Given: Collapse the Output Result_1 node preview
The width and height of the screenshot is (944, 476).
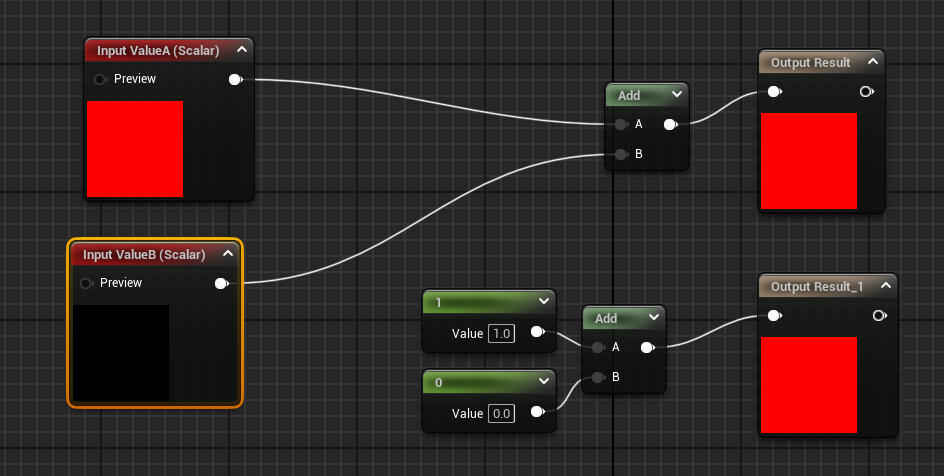Looking at the screenshot, I should (x=884, y=286).
